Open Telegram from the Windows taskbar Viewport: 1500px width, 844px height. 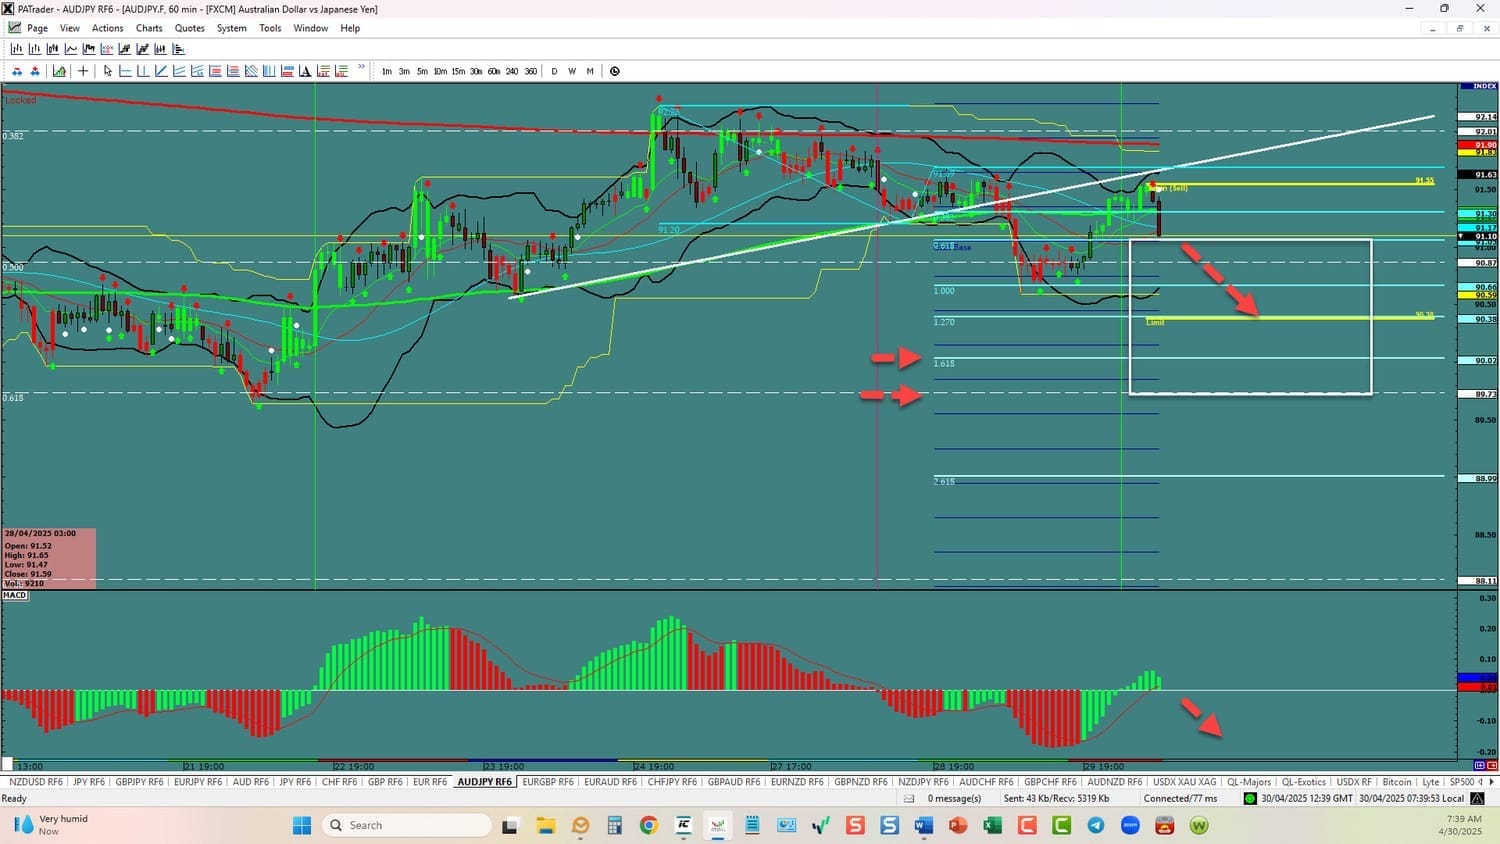click(1096, 825)
